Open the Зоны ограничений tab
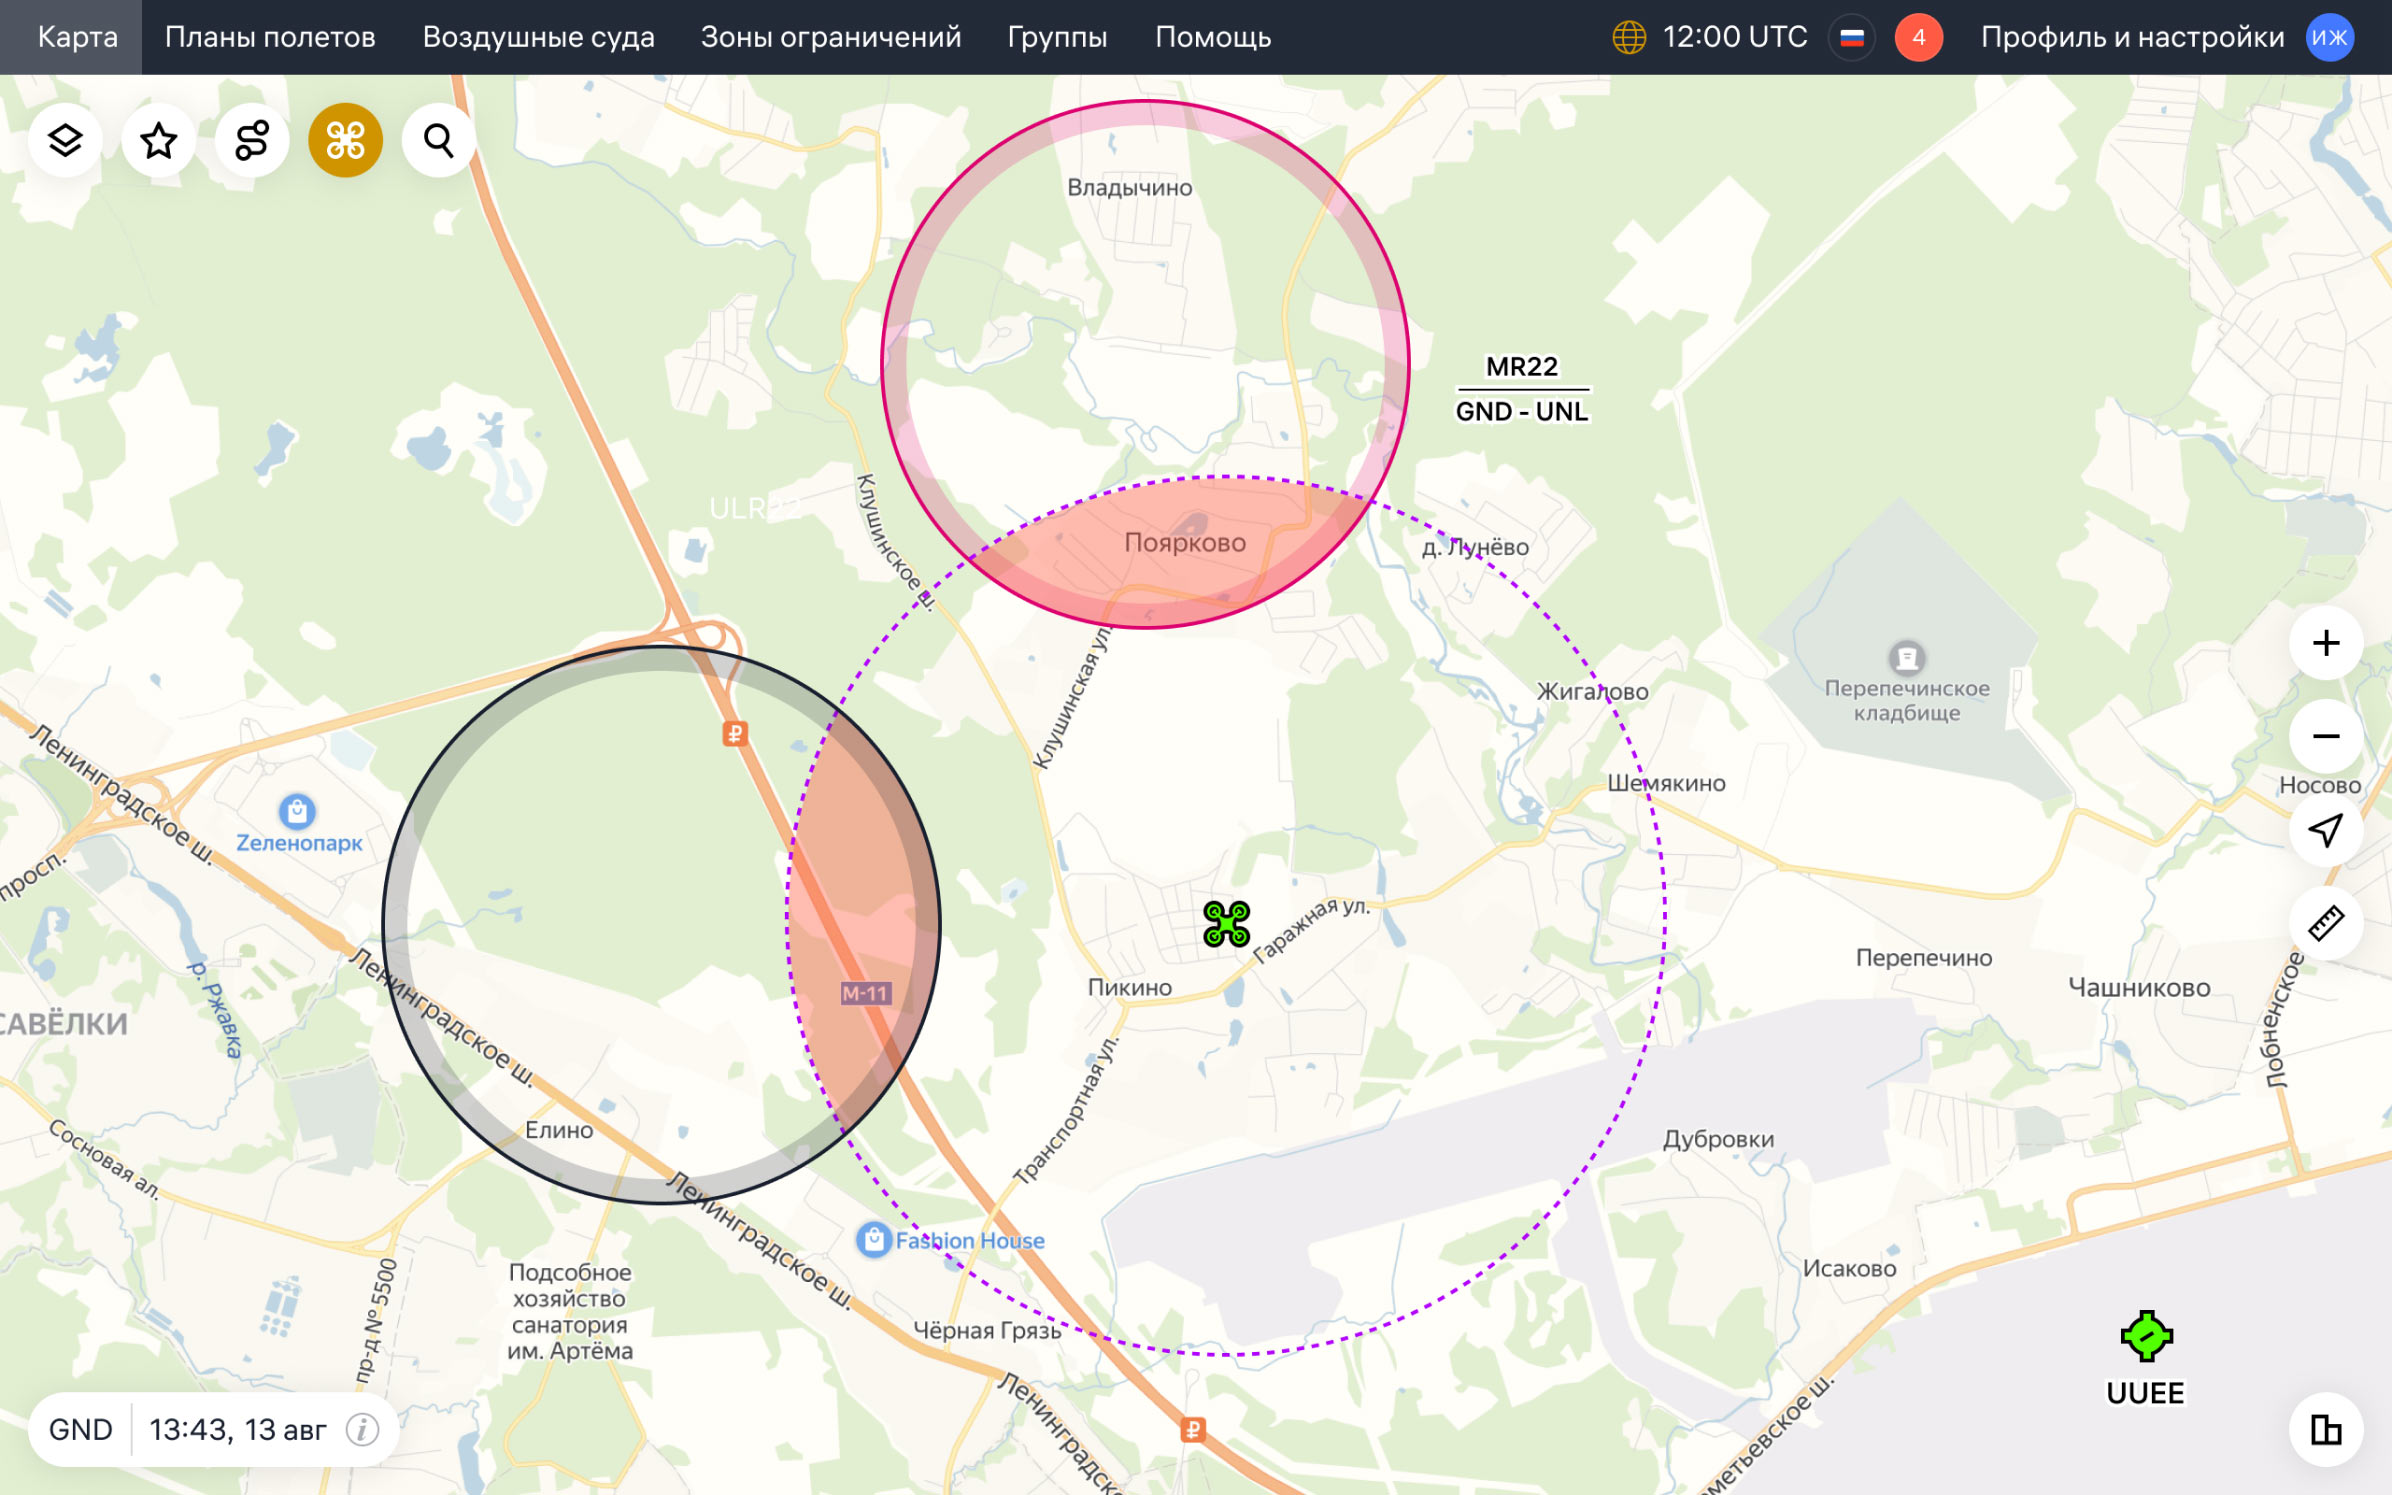 coord(830,37)
